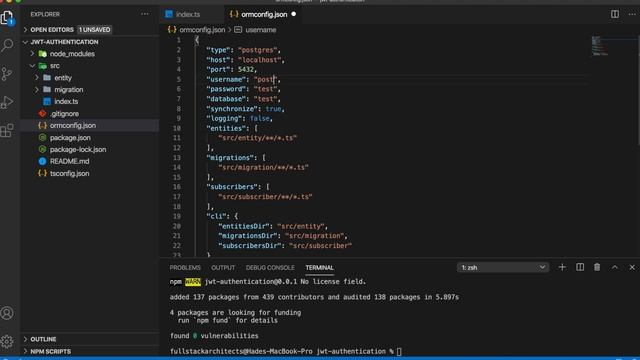
Task: Click the node_modules folder icon
Action: click(x=42, y=54)
